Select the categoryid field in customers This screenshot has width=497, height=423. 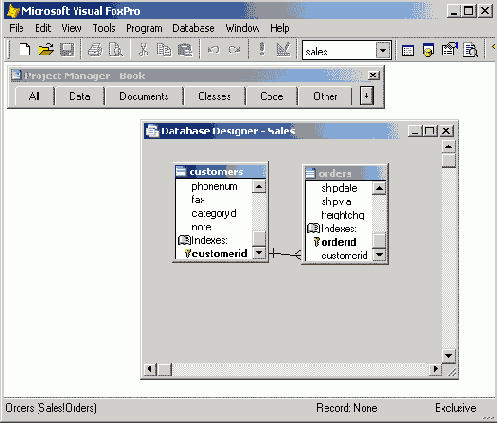[214, 213]
